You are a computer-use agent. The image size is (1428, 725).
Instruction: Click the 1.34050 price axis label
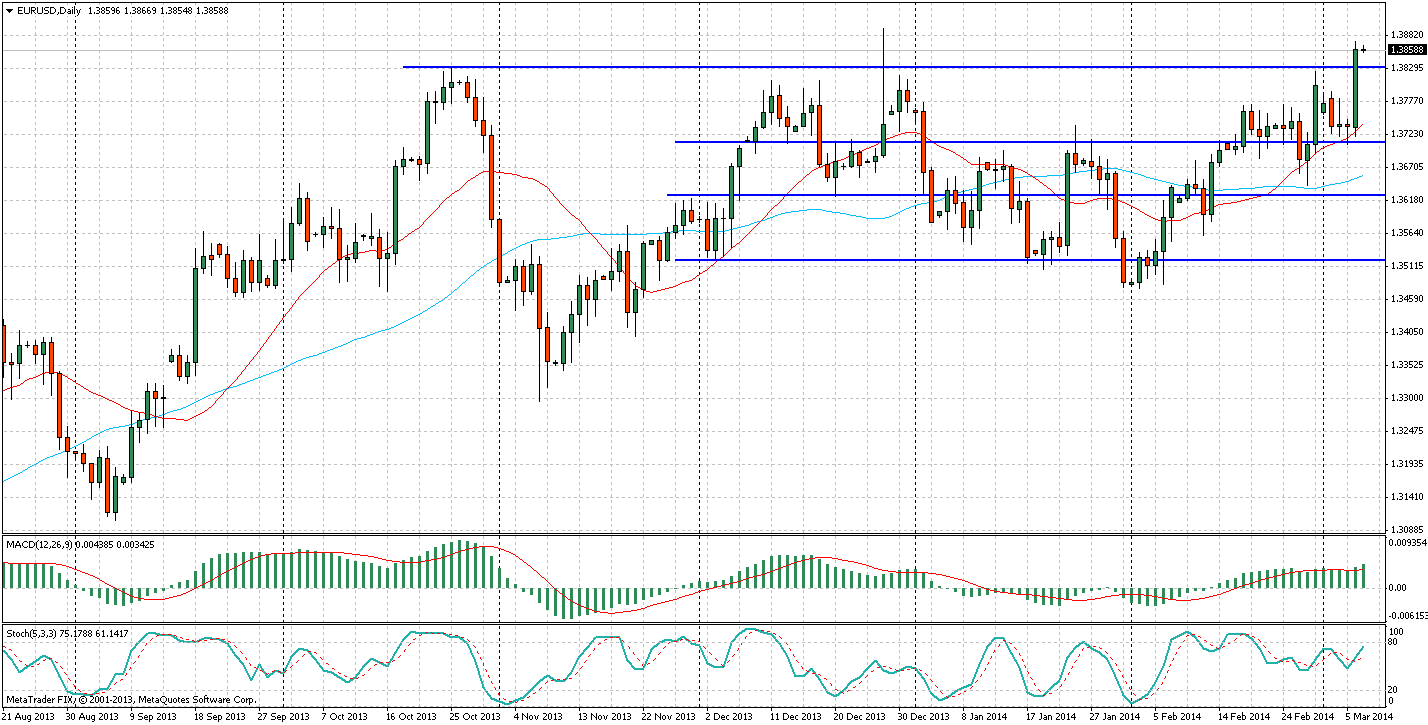click(1405, 331)
